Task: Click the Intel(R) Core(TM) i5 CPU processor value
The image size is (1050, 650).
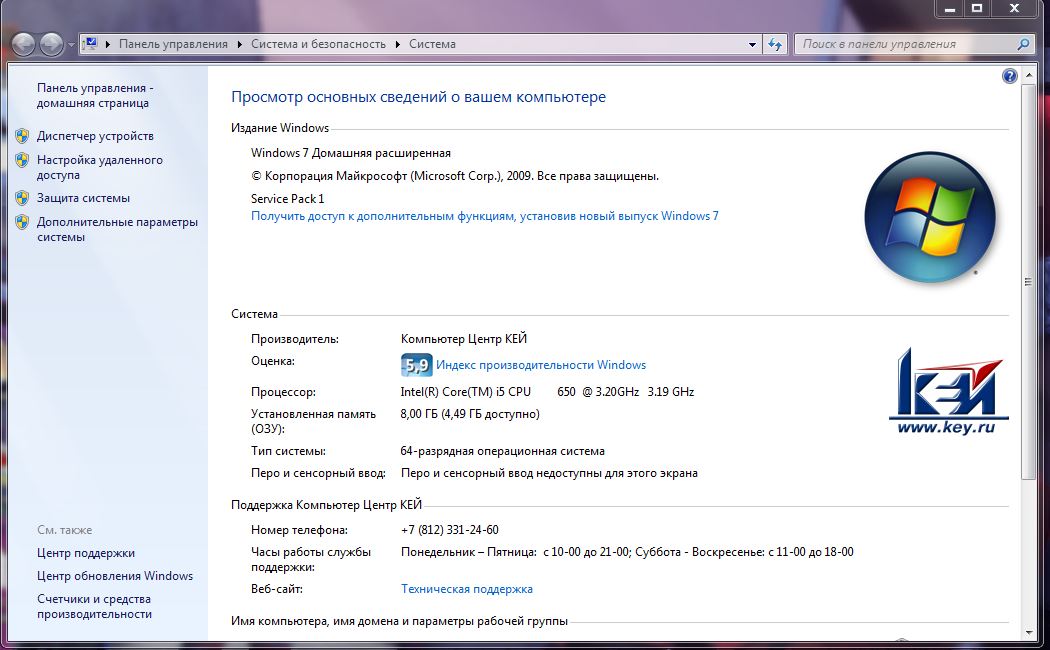Action: tap(547, 392)
